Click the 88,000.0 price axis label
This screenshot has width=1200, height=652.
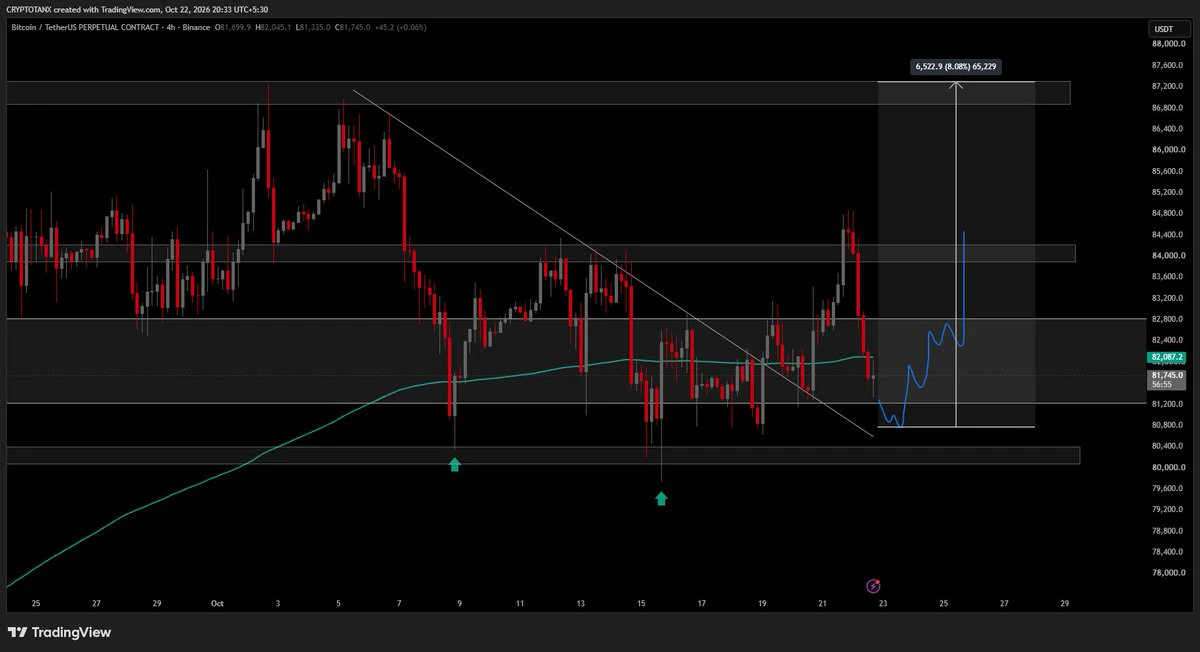(1169, 44)
